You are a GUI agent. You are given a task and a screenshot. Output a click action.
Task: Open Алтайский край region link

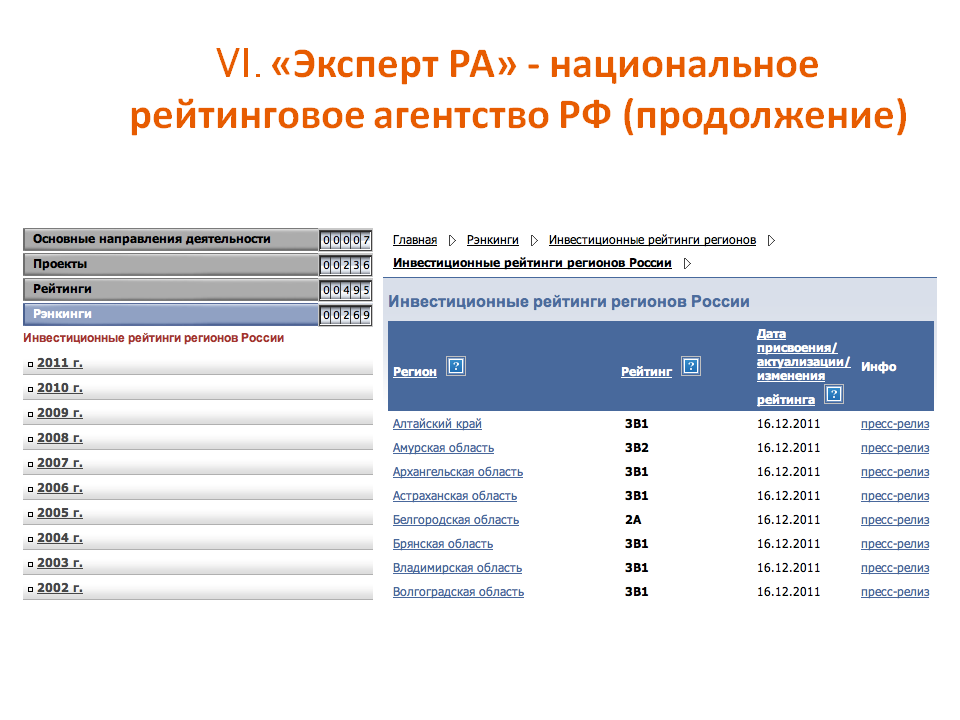tap(437, 424)
